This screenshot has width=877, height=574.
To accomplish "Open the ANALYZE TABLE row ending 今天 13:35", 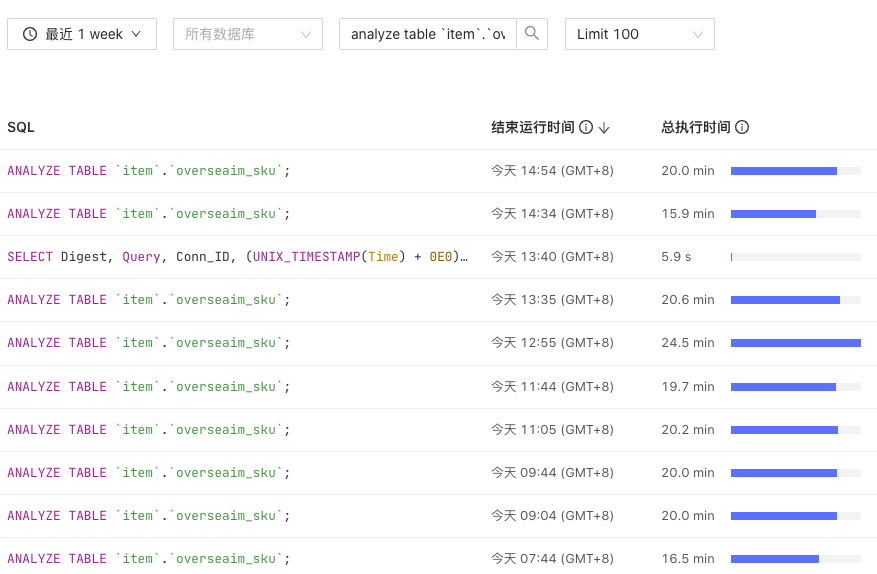I will (x=438, y=300).
